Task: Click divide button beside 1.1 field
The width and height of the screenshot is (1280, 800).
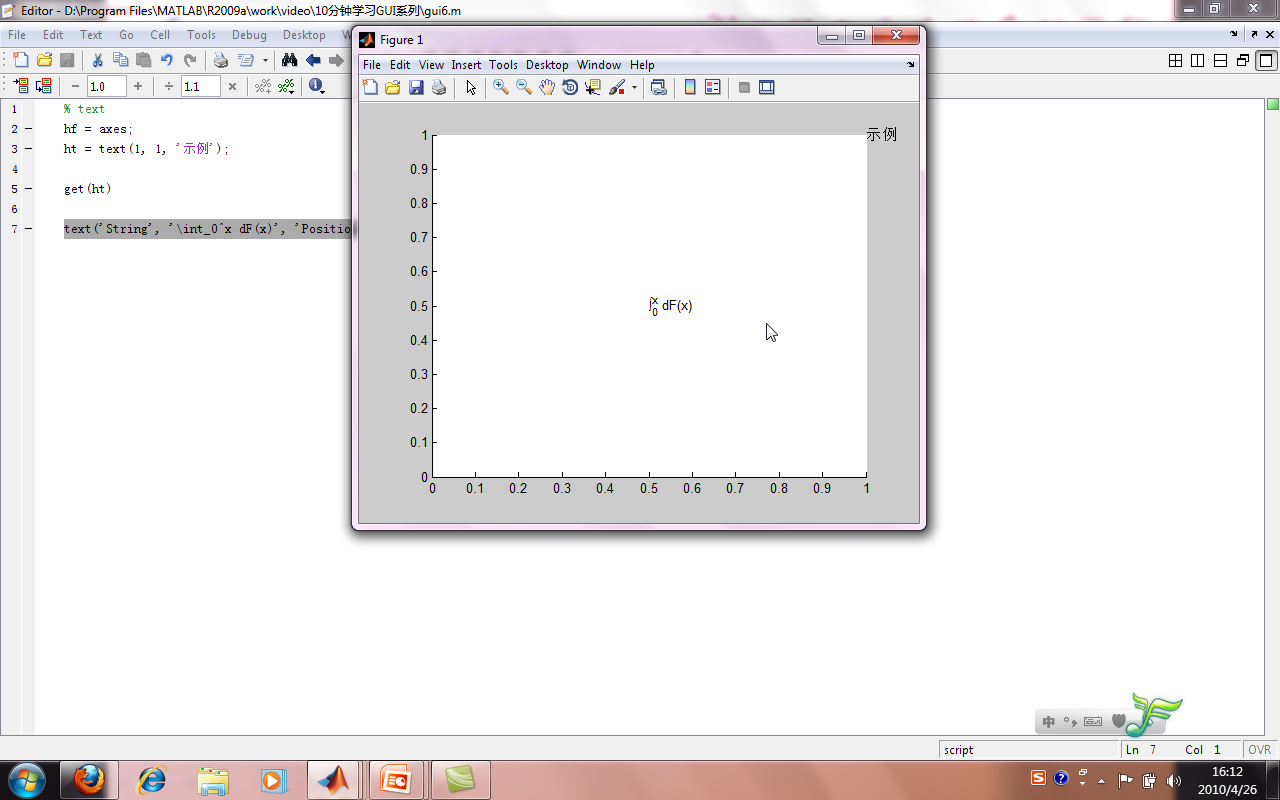Action: [x=169, y=87]
